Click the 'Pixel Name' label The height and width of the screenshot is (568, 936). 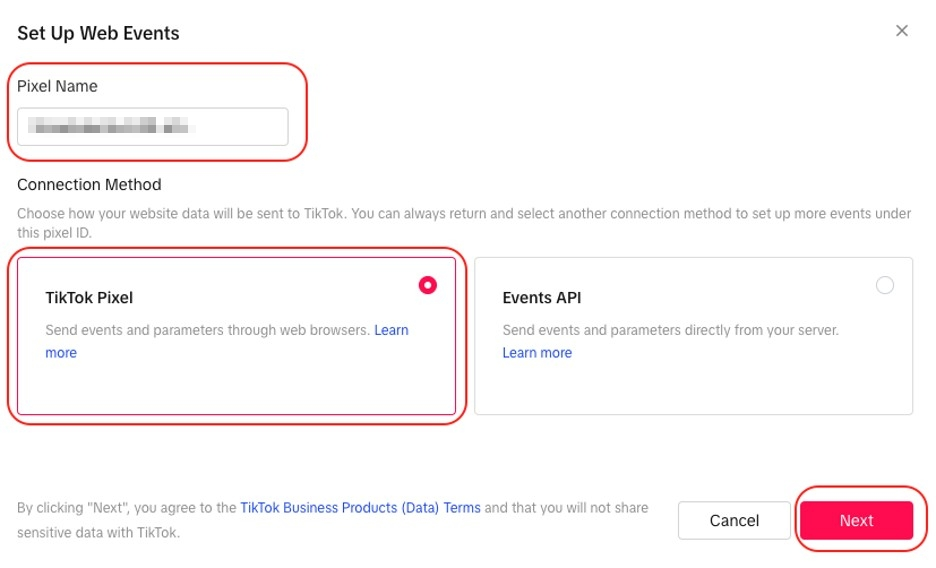point(57,87)
